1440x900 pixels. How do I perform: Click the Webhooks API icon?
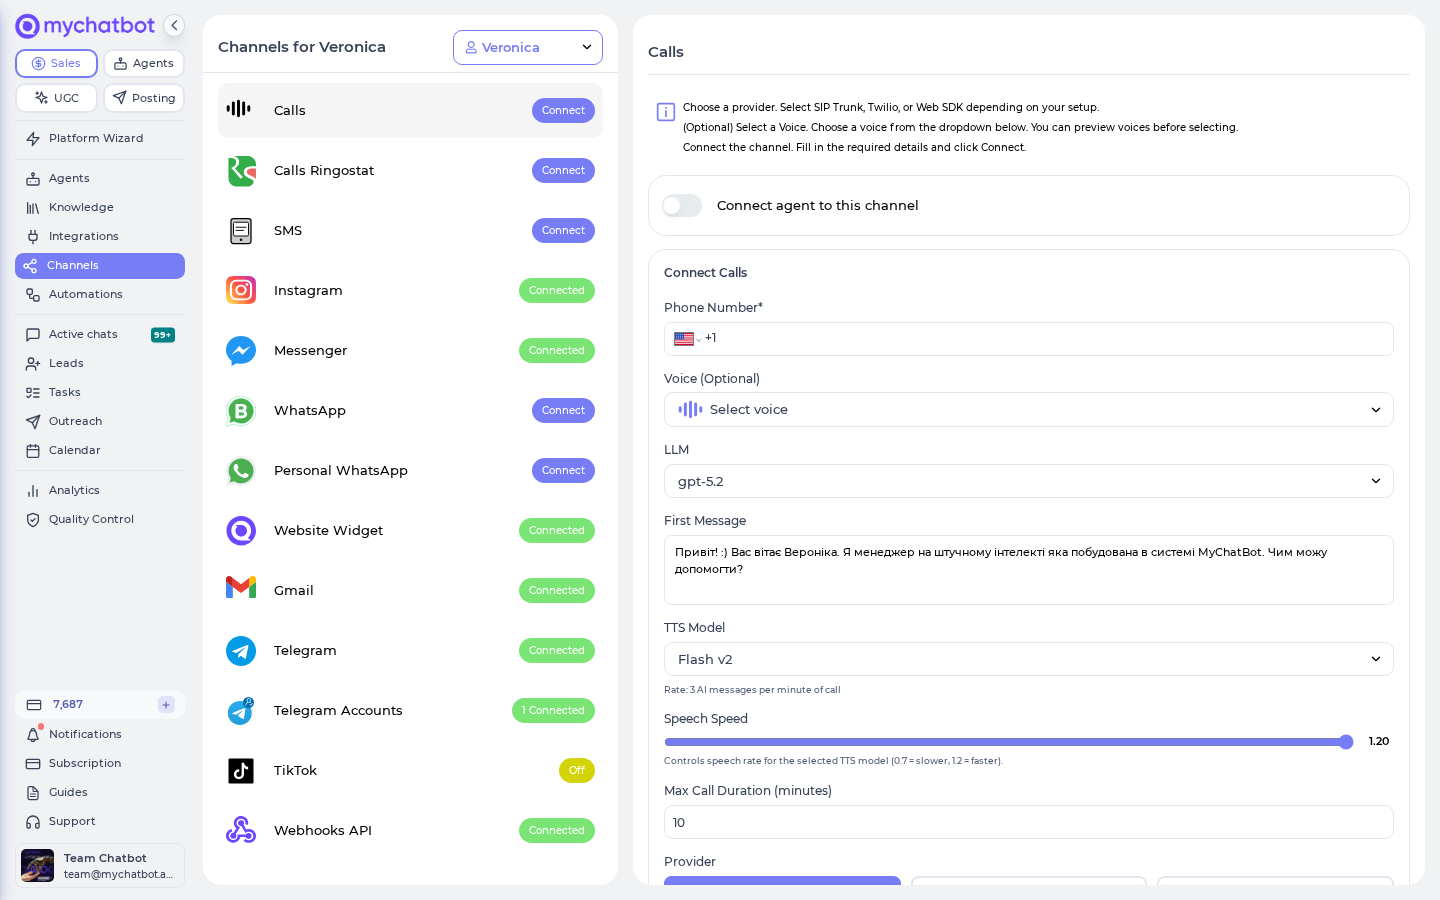(241, 830)
